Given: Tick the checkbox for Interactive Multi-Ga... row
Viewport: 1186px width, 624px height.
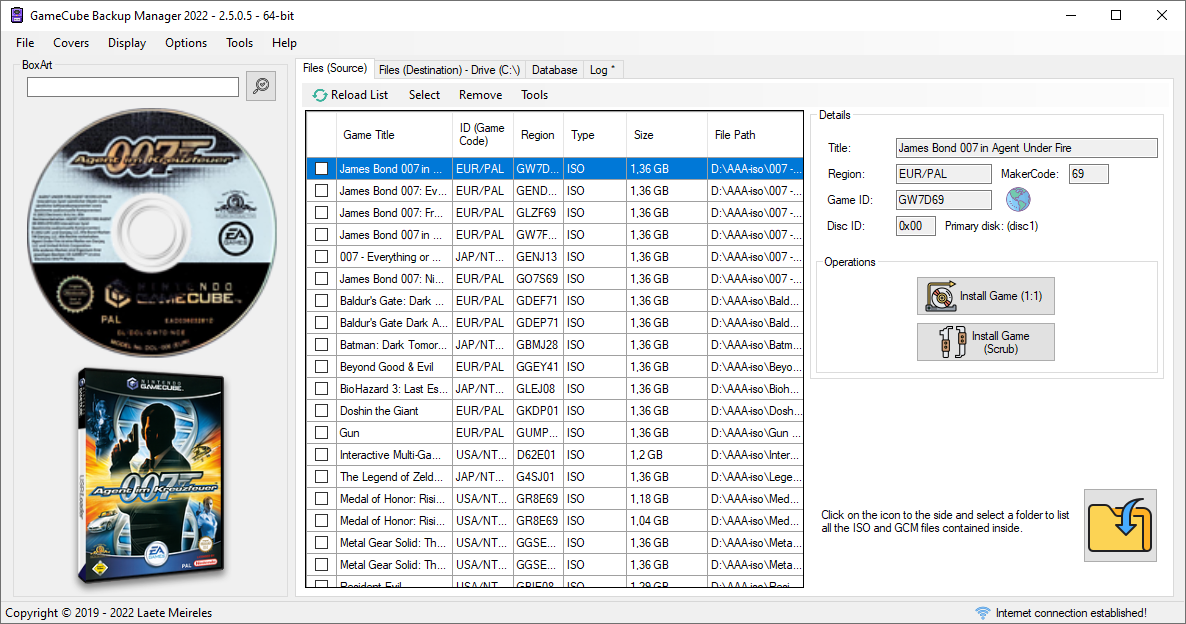Looking at the screenshot, I should (x=321, y=454).
